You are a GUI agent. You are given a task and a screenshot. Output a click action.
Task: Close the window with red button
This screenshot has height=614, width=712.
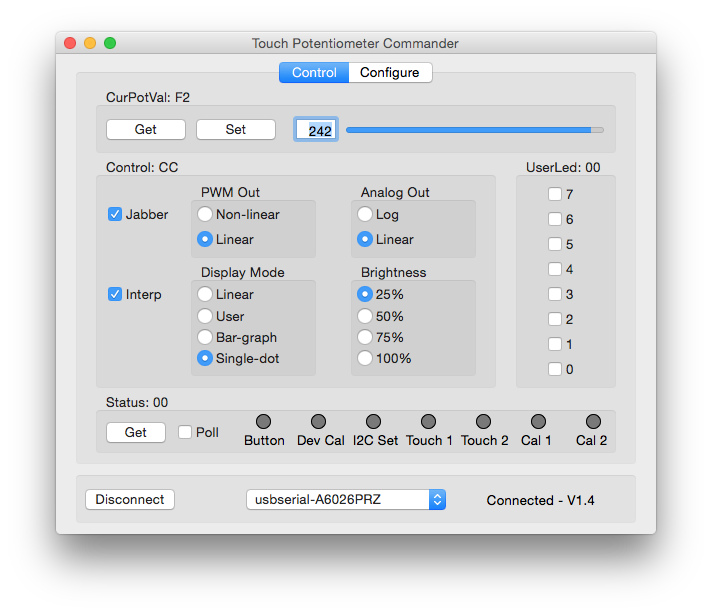tap(70, 43)
